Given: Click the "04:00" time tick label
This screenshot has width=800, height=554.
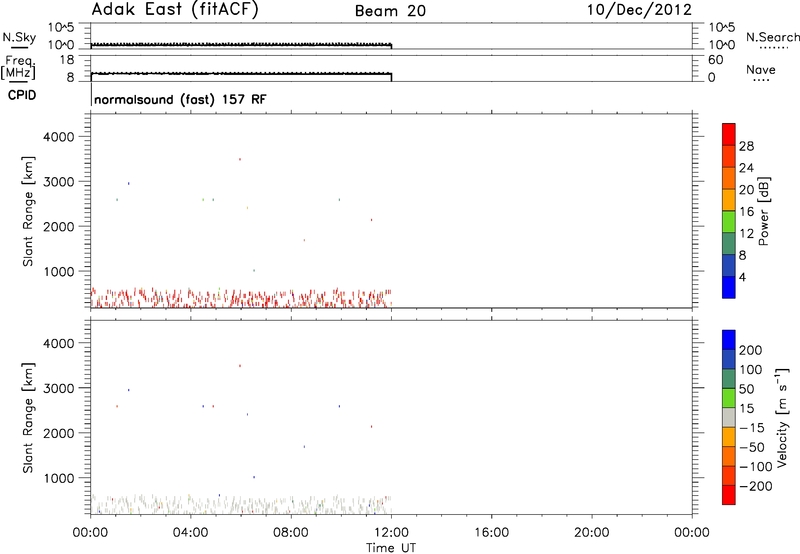Looking at the screenshot, I should [190, 533].
